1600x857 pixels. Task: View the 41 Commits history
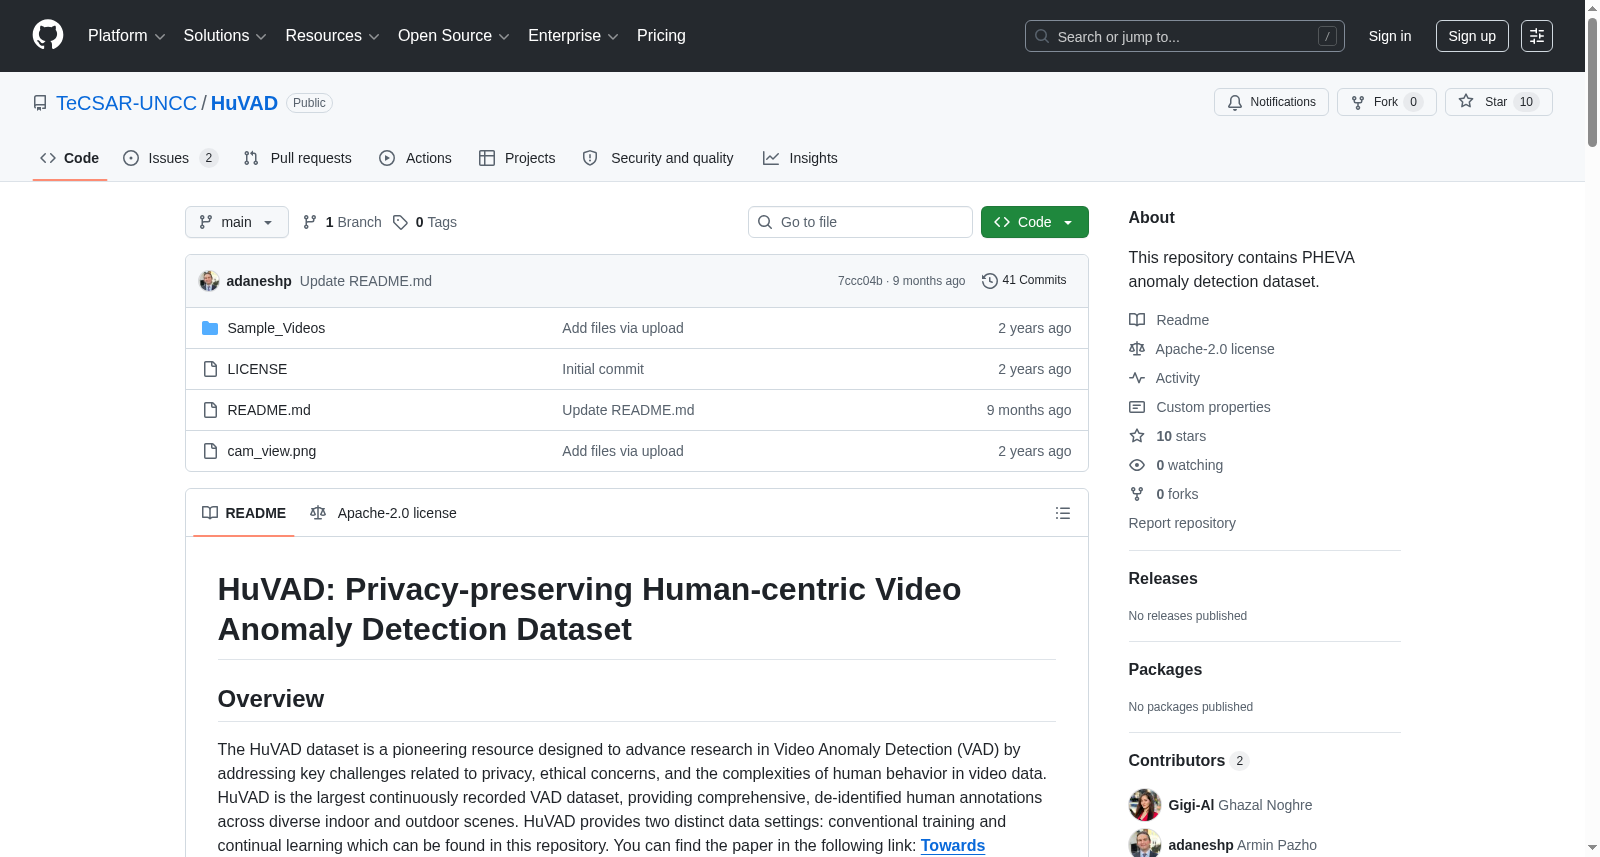(1025, 281)
